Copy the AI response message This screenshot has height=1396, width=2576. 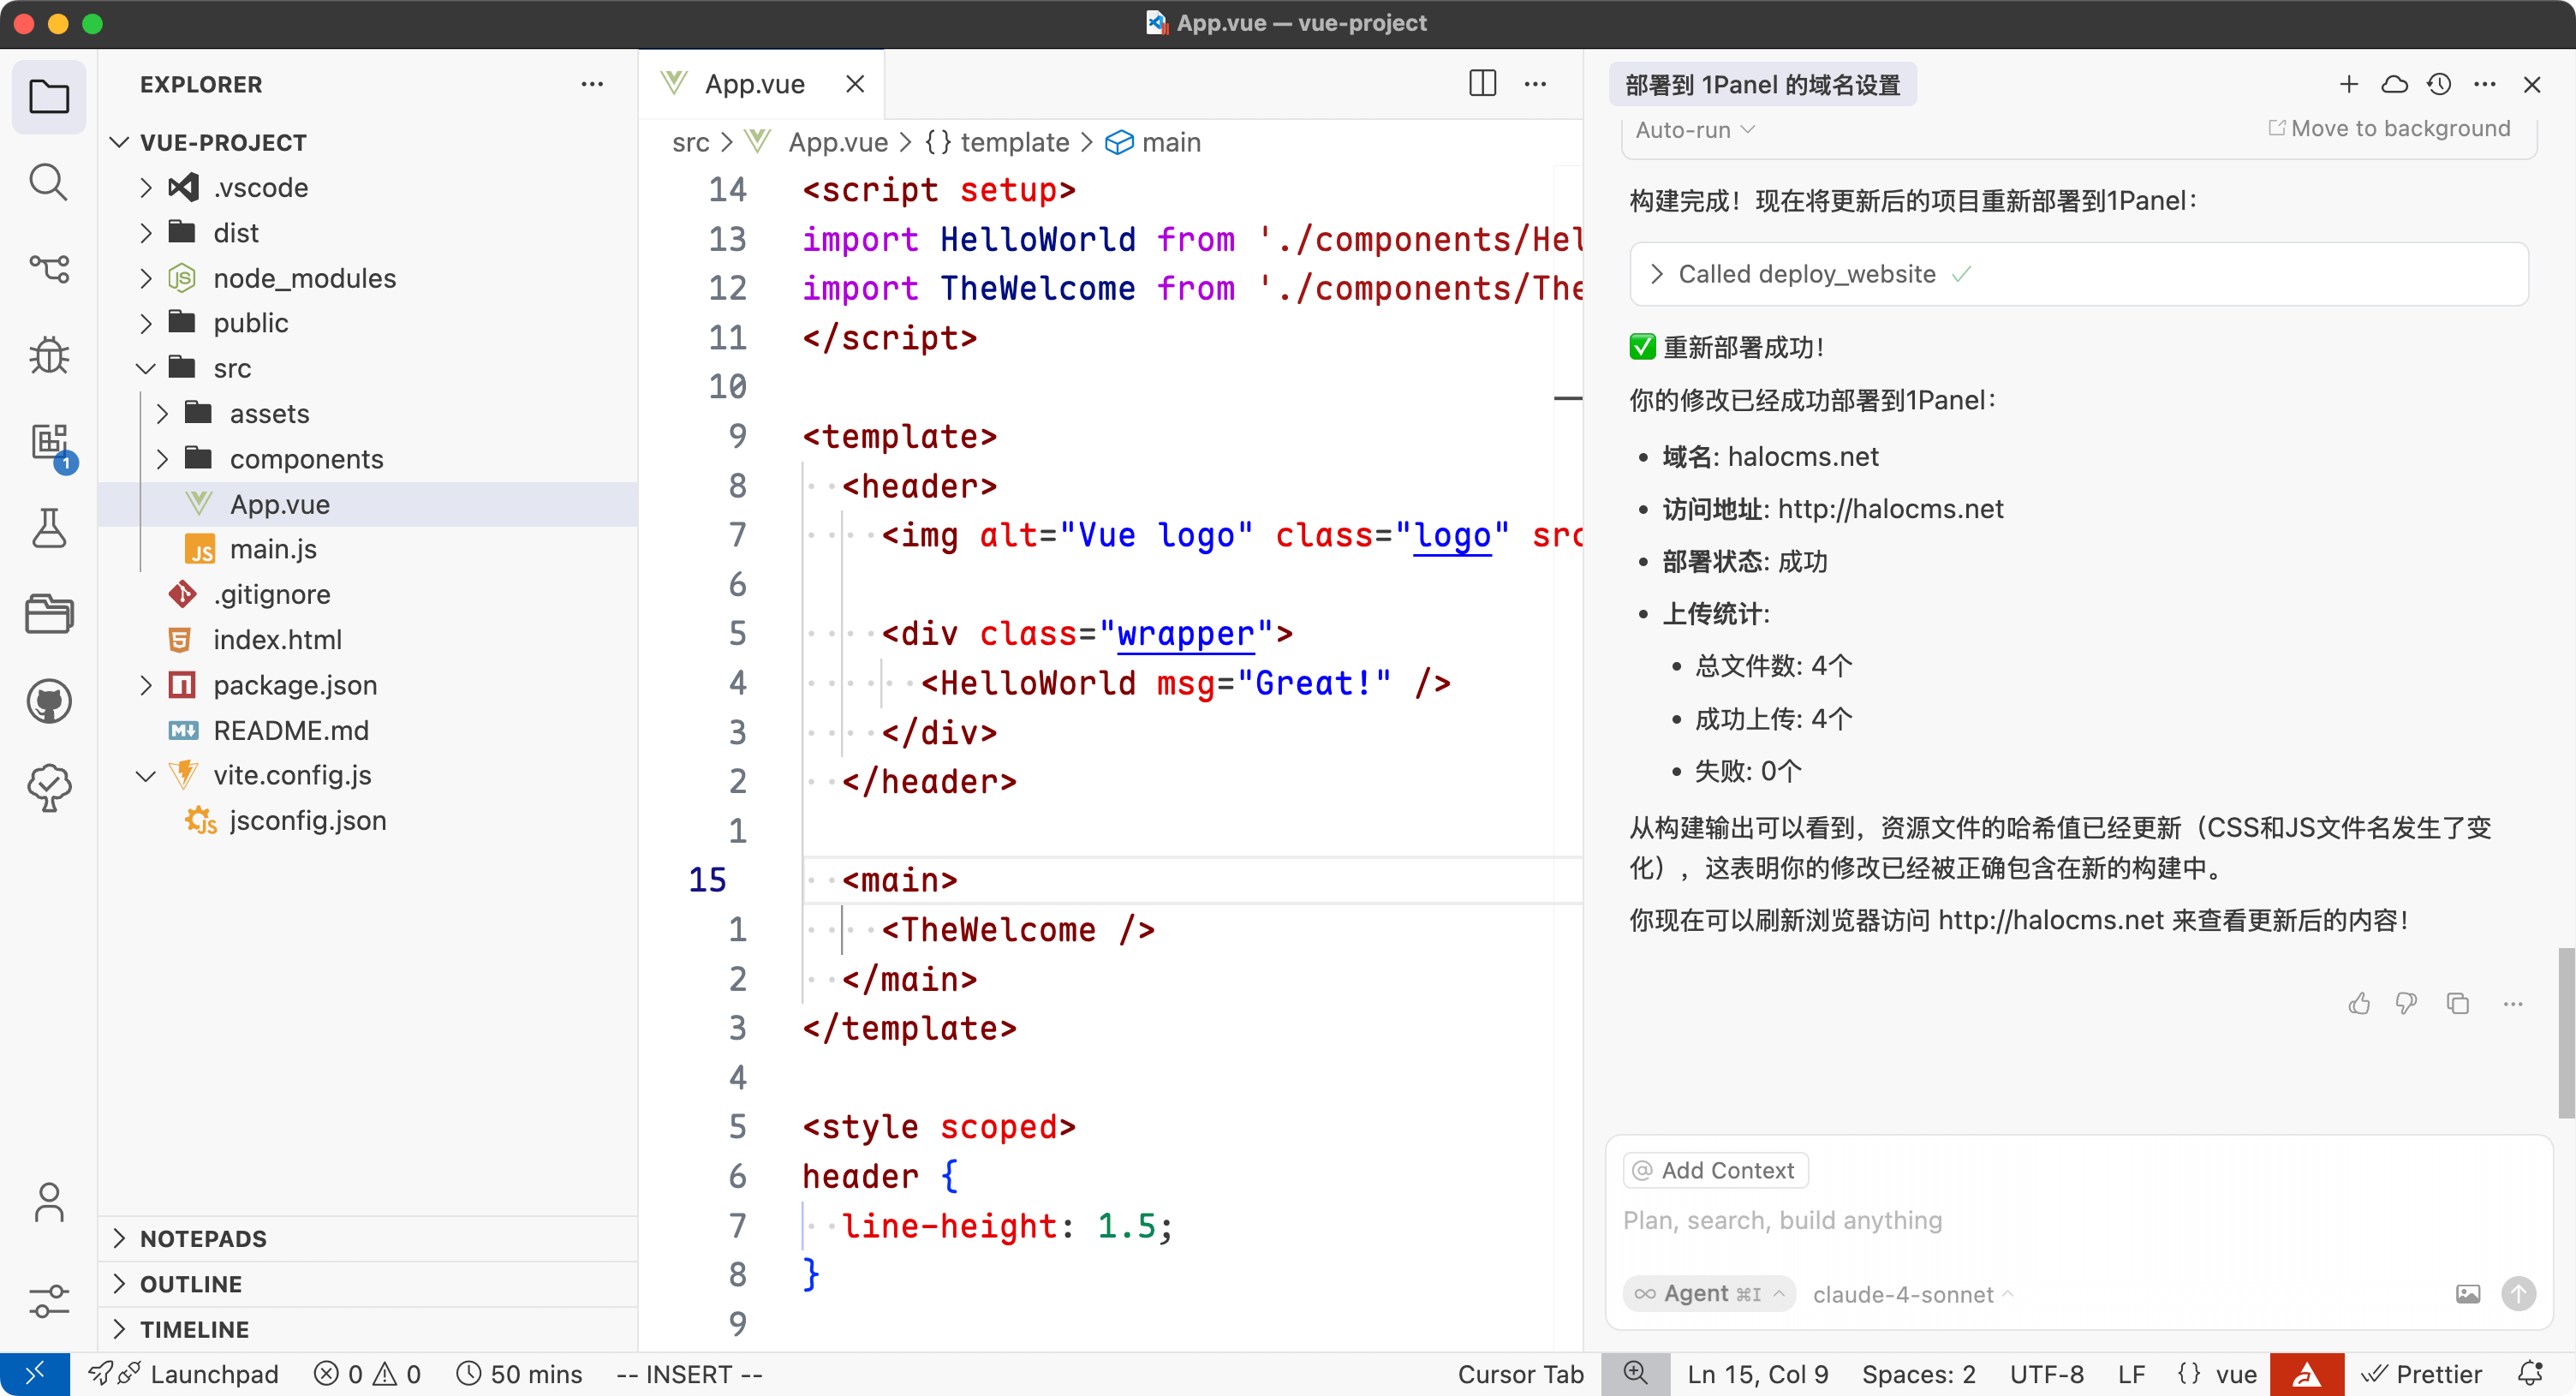tap(2457, 1003)
